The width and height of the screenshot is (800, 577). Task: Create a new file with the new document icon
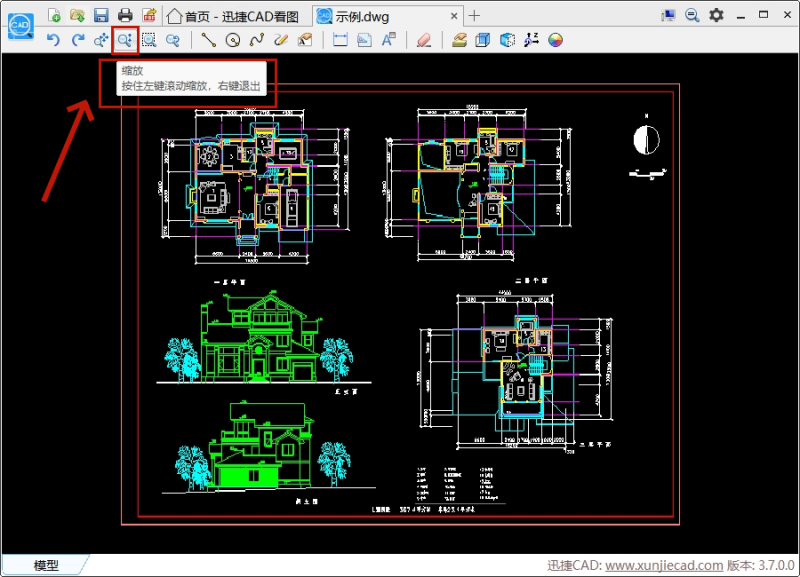pos(54,15)
